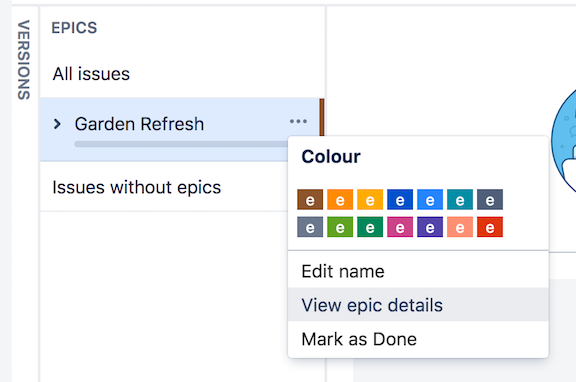Choose the dark green epic colour swatch
The height and width of the screenshot is (382, 576).
coord(370,227)
